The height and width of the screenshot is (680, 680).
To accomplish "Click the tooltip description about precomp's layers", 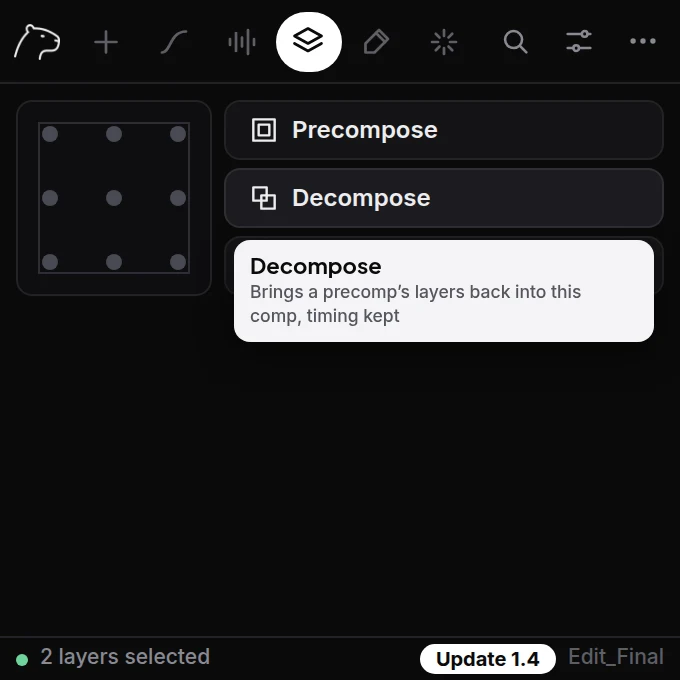I will coord(415,304).
